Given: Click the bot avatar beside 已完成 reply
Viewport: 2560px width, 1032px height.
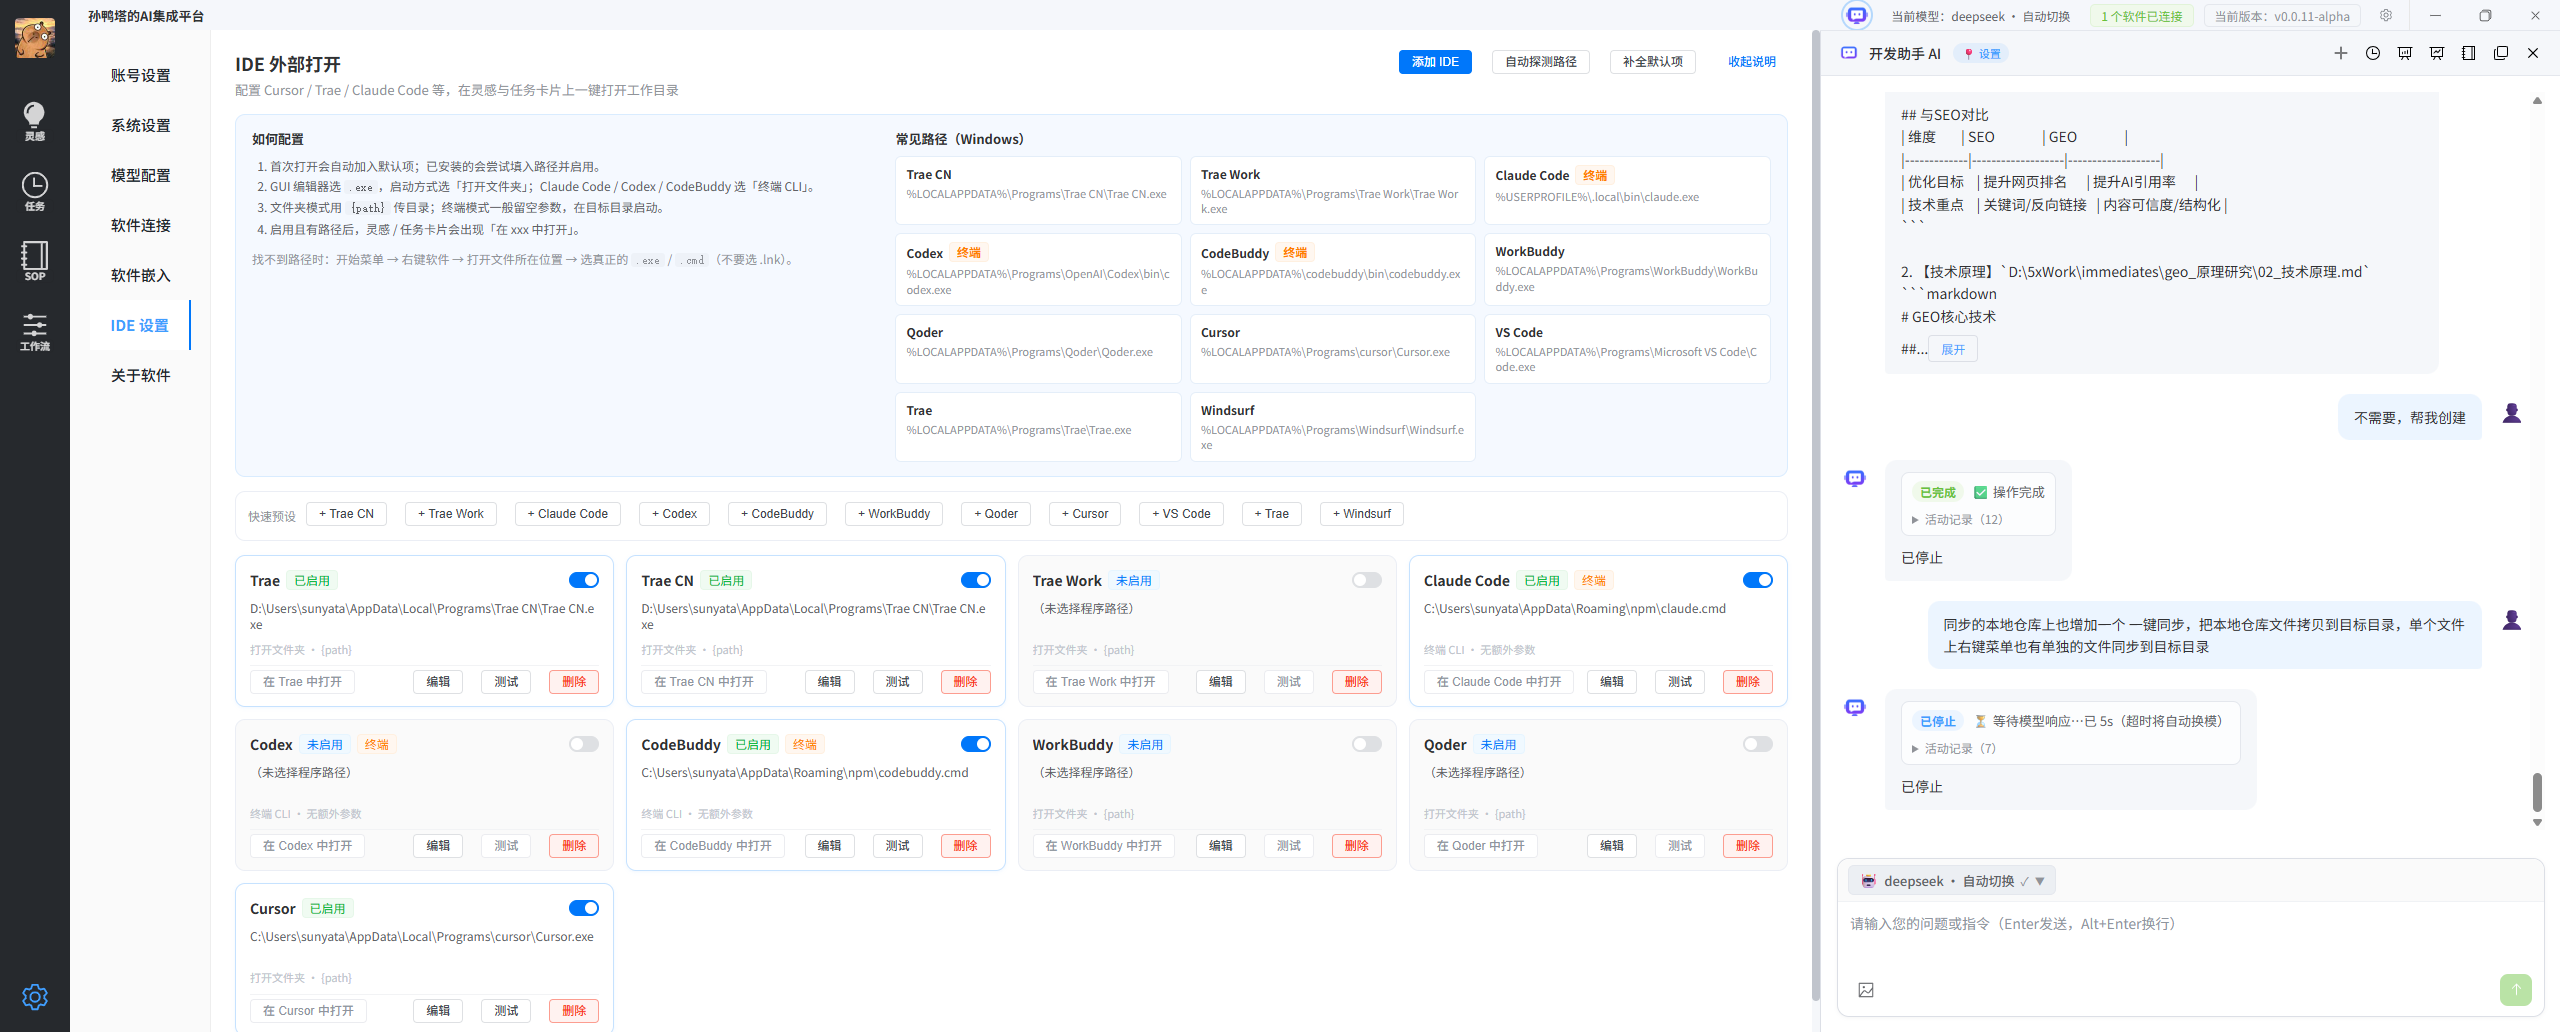Looking at the screenshot, I should (1855, 479).
